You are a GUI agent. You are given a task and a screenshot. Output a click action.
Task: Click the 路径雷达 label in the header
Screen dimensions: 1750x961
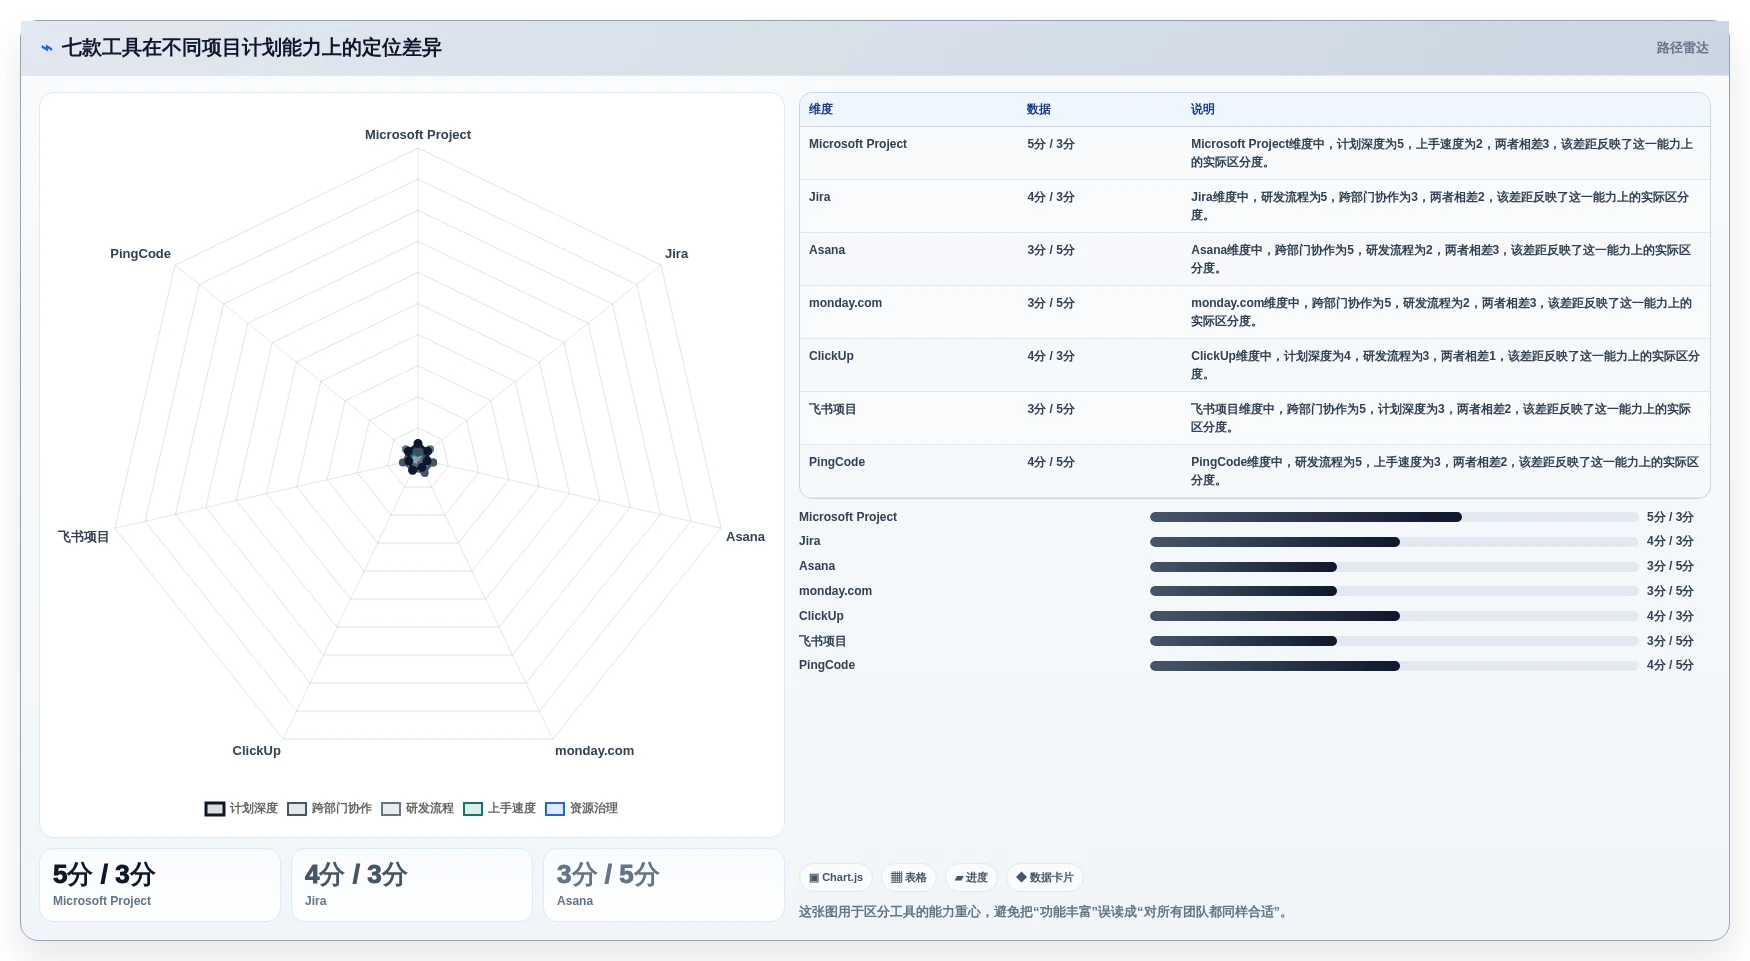(1683, 48)
